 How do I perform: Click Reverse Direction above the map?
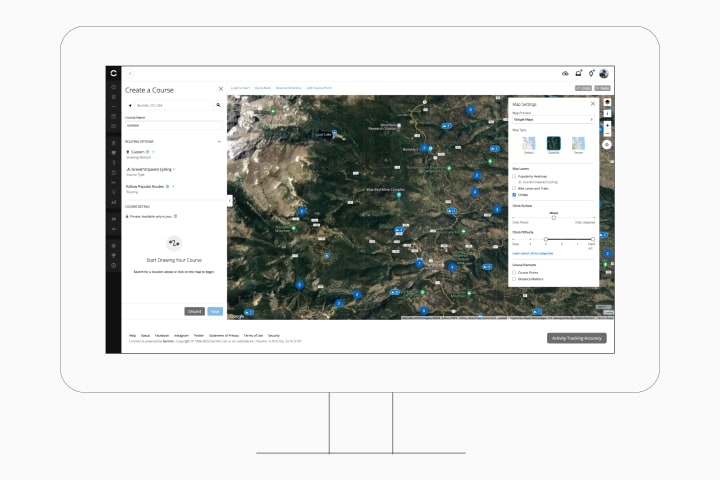point(289,88)
